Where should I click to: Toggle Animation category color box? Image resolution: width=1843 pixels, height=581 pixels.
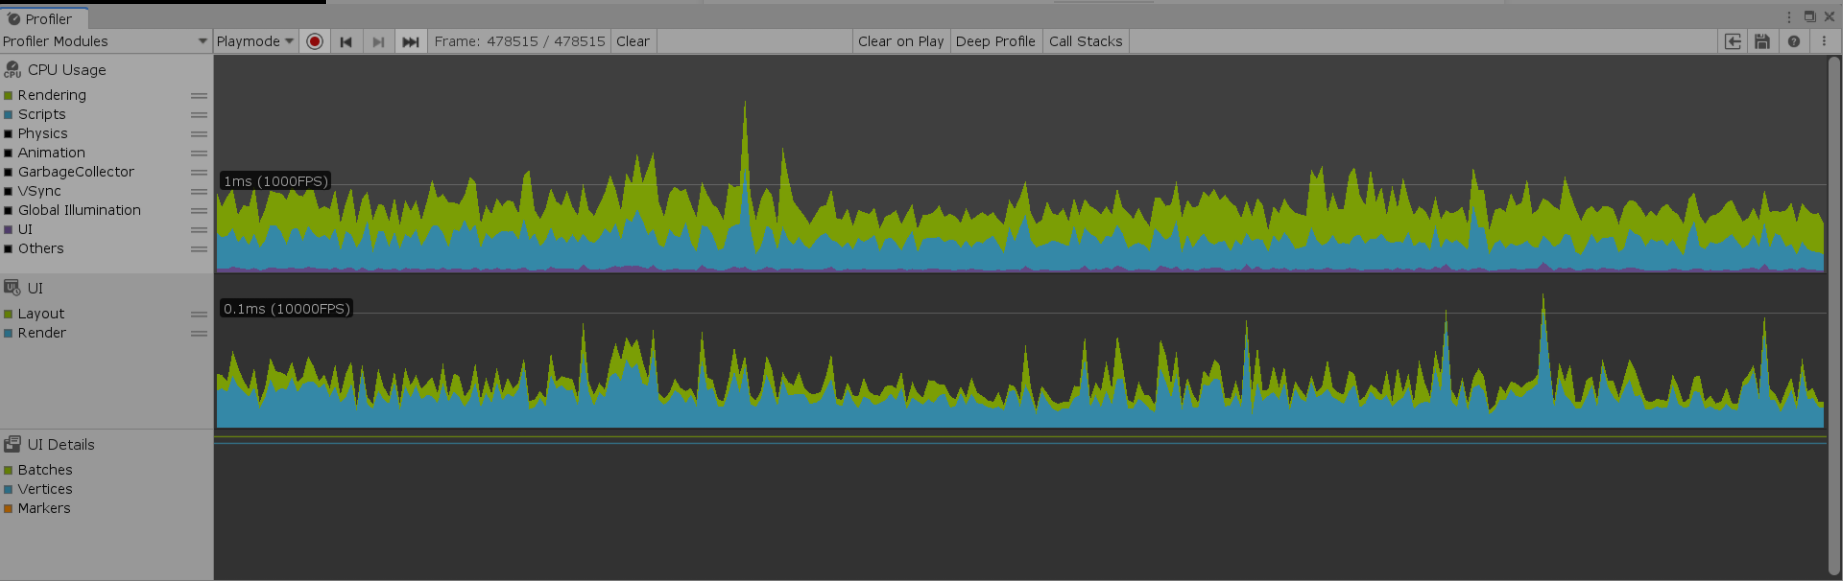tap(8, 153)
